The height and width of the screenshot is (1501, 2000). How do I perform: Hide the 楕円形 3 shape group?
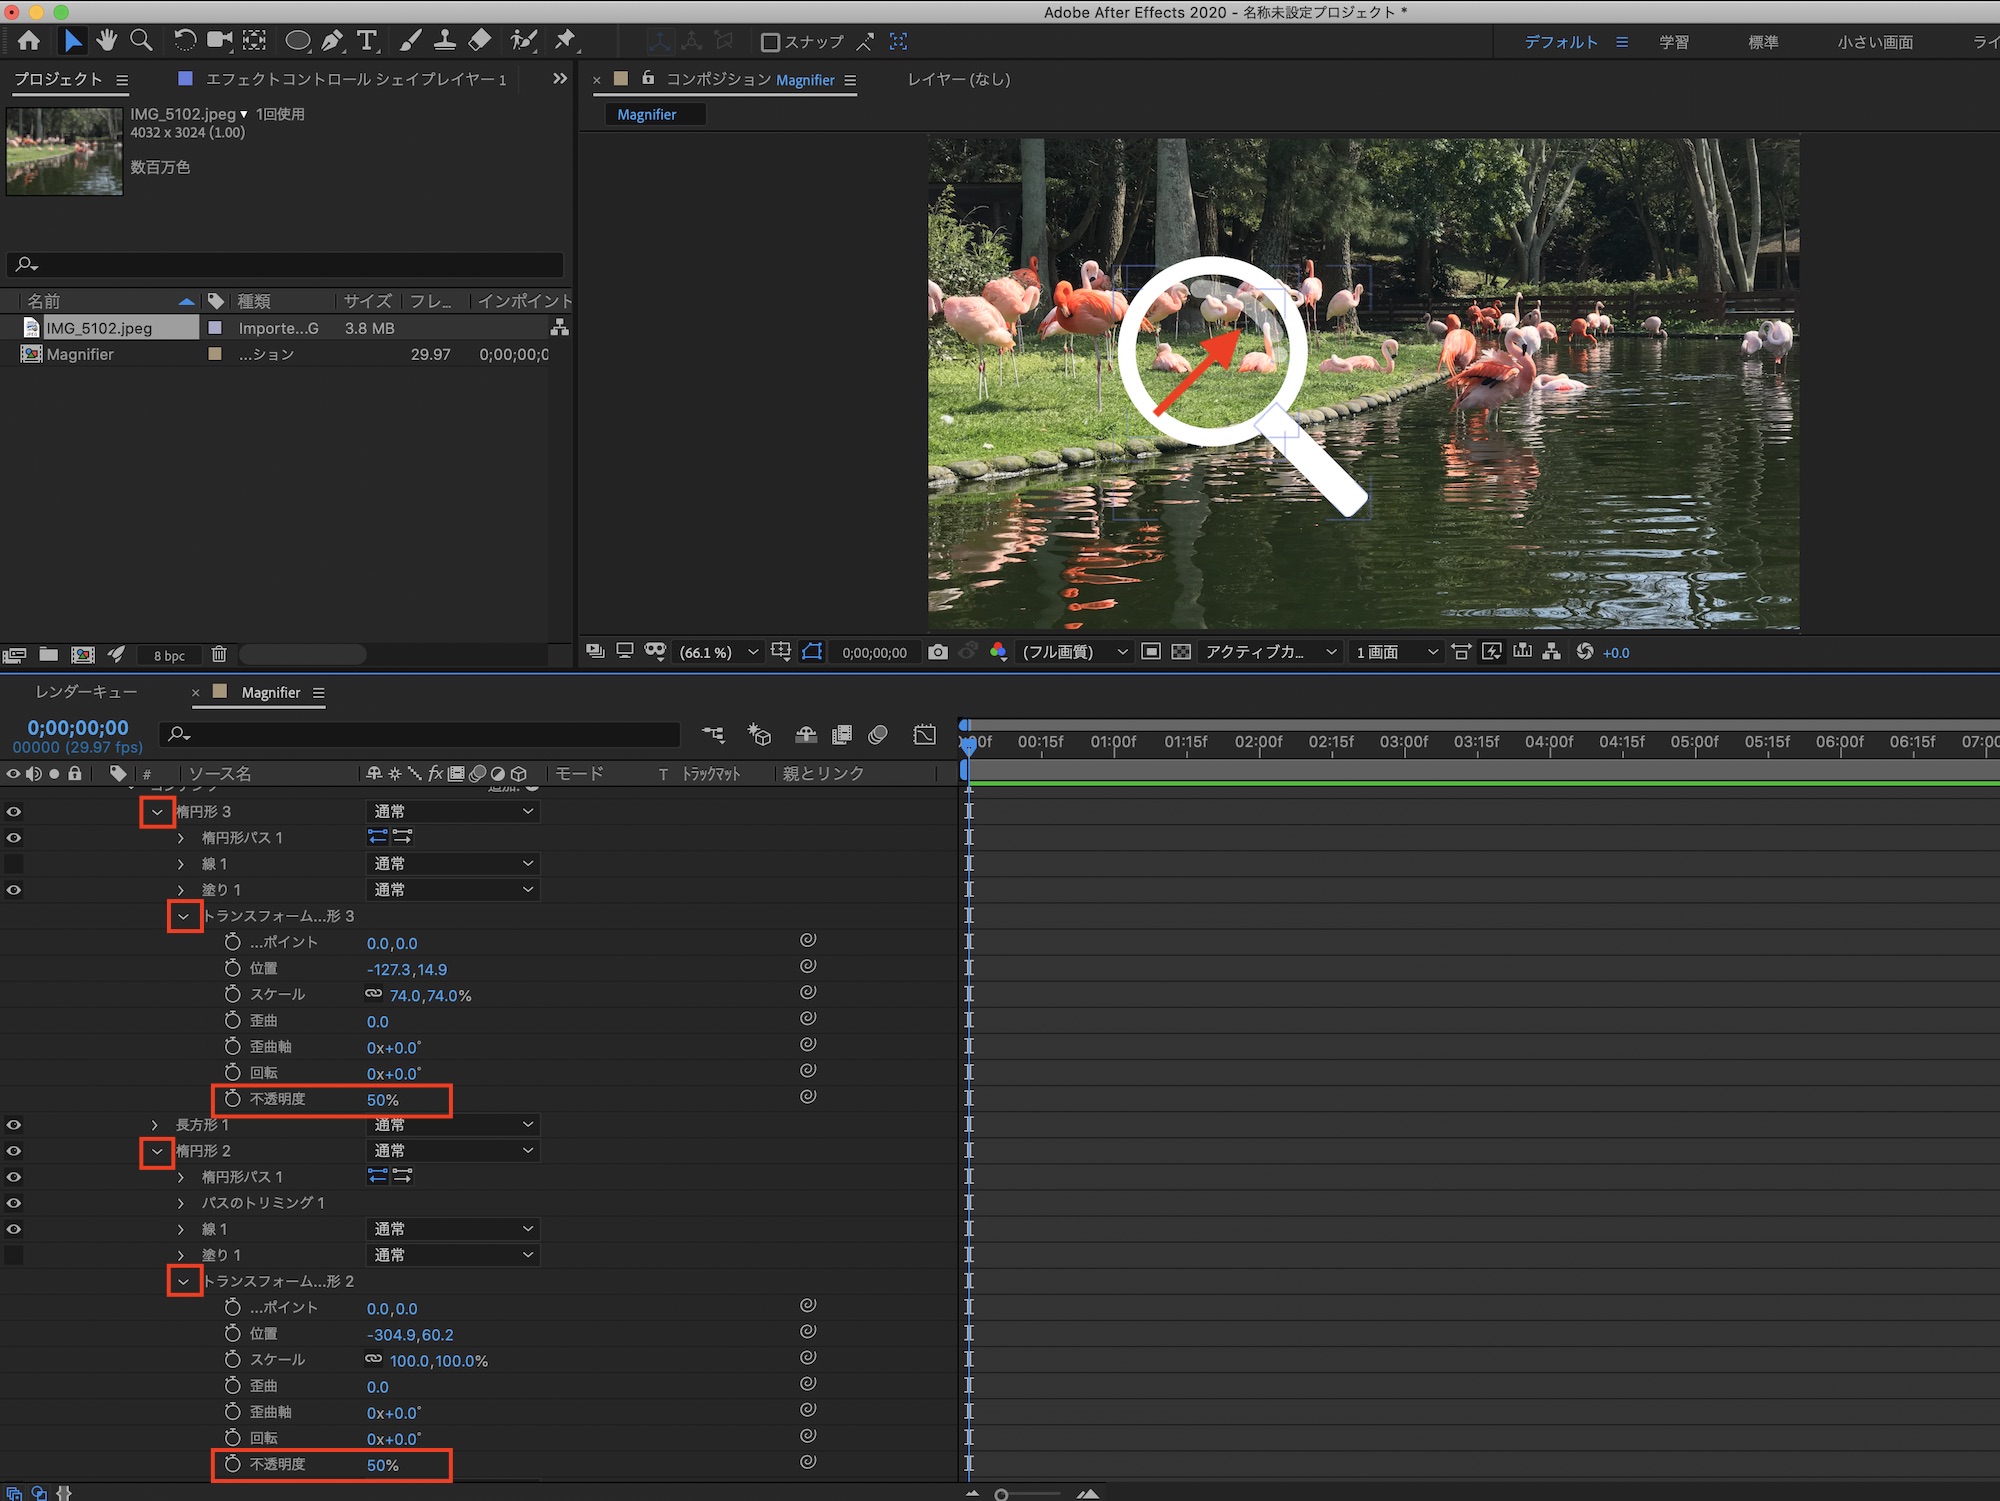[x=14, y=812]
